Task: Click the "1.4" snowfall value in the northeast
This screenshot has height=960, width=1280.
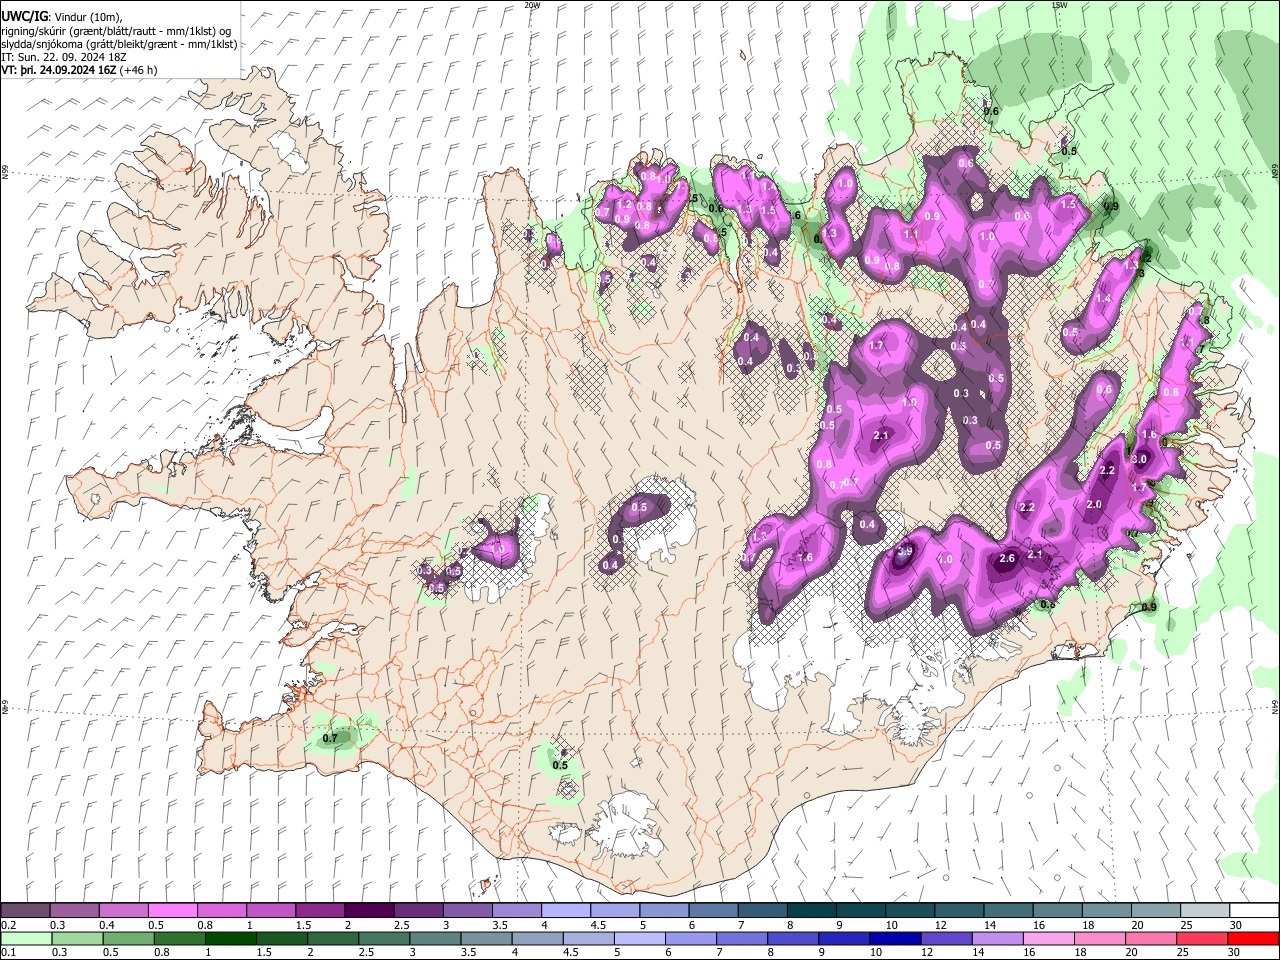Action: click(1103, 298)
